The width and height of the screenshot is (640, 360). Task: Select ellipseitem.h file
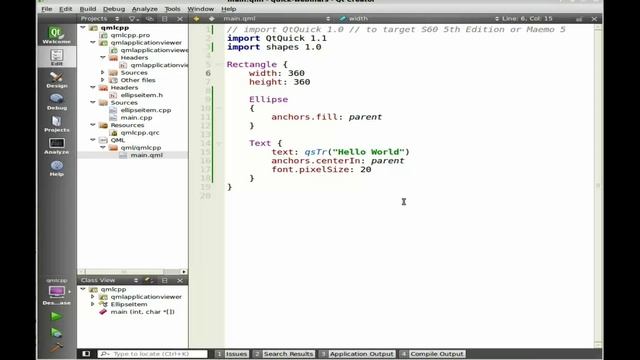(141, 95)
